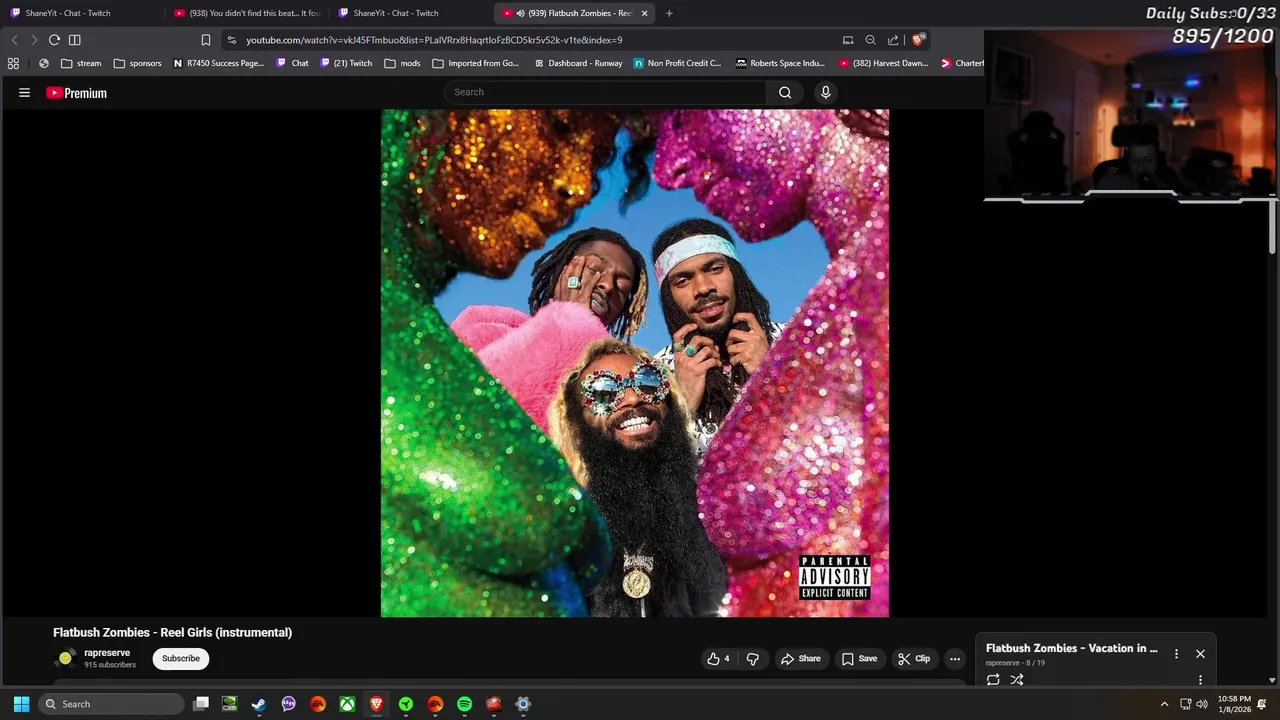Open the playlist second more-options dots

(1200, 680)
